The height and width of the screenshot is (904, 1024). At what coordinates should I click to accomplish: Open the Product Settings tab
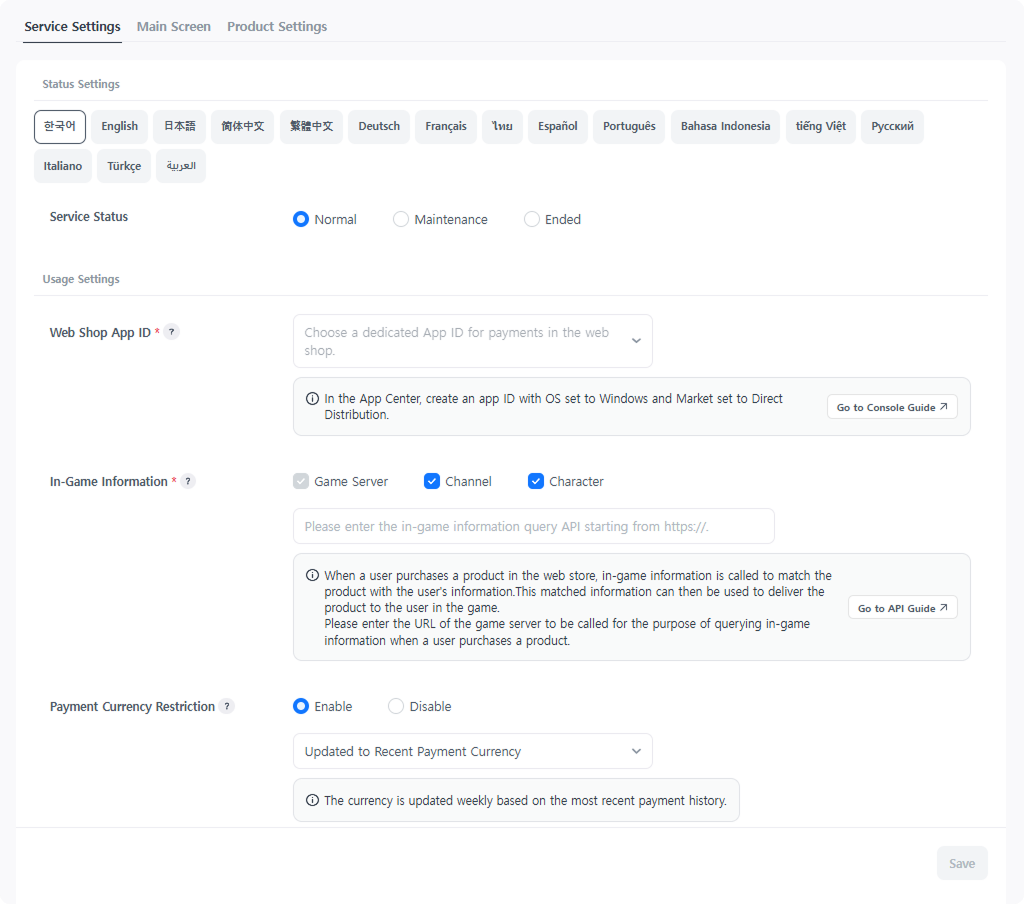[x=277, y=26]
